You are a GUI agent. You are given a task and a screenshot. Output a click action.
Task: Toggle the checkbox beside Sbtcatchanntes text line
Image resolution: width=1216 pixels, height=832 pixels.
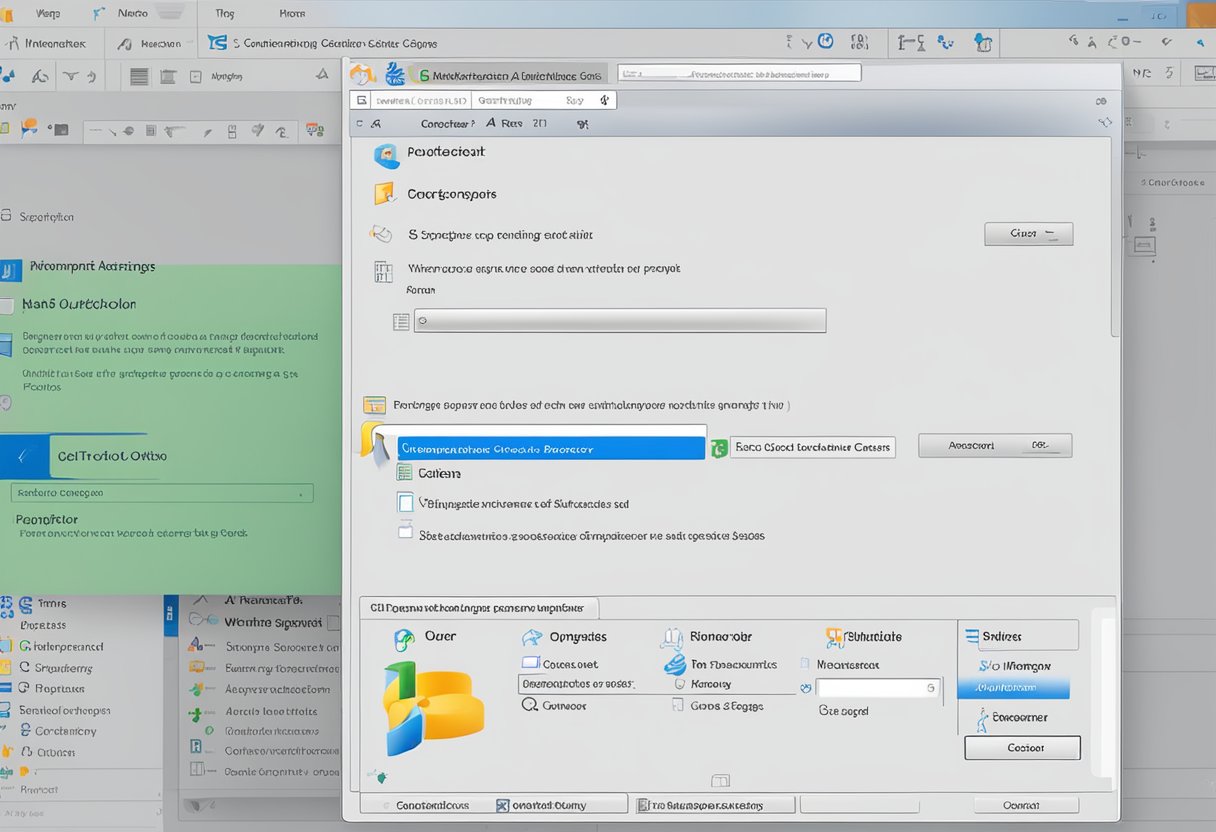pyautogui.click(x=405, y=533)
